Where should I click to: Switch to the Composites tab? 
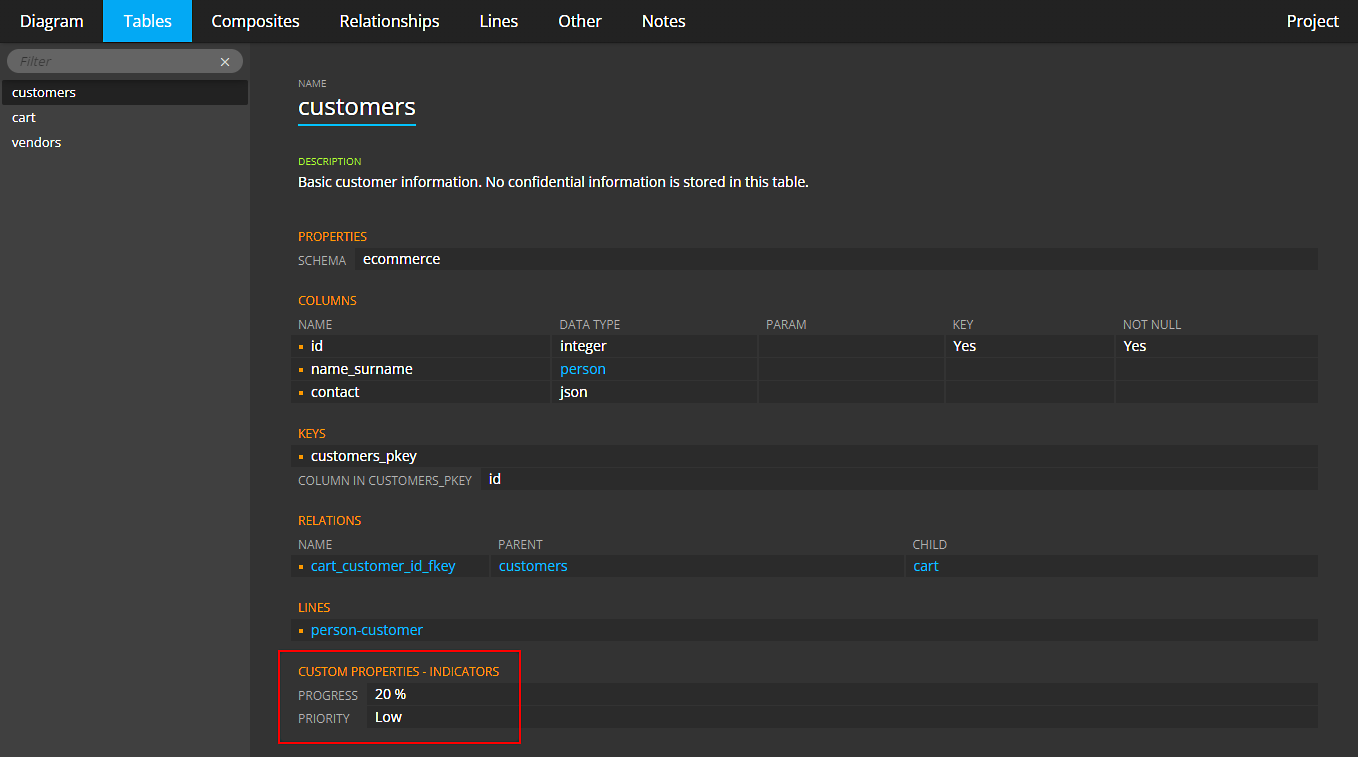[x=255, y=21]
